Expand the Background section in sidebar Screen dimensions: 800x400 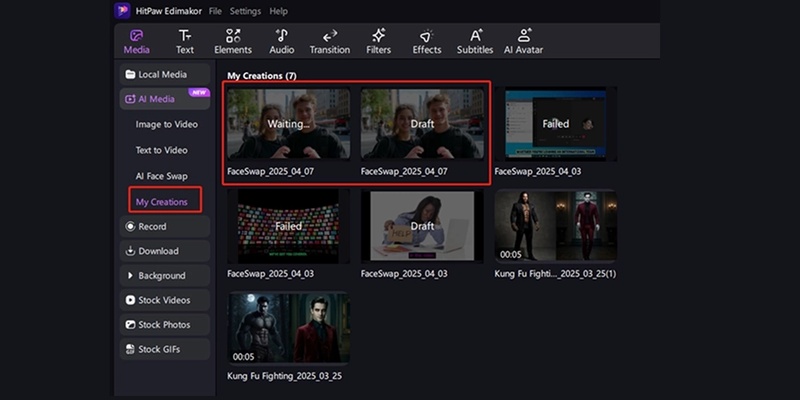(162, 275)
